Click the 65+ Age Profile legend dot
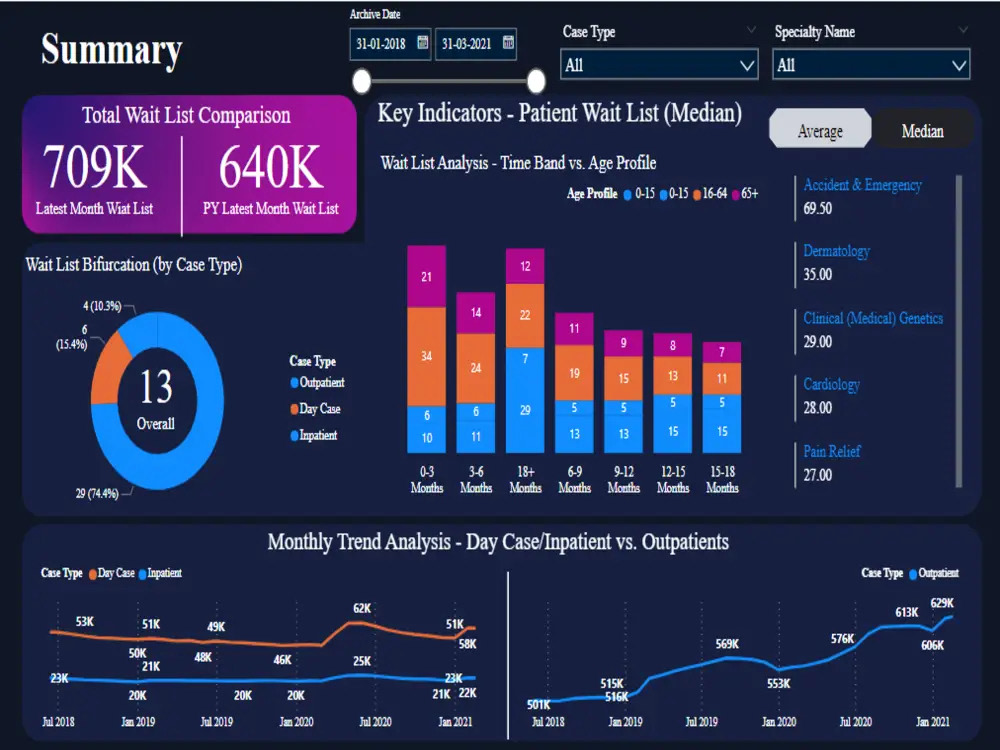 [735, 194]
